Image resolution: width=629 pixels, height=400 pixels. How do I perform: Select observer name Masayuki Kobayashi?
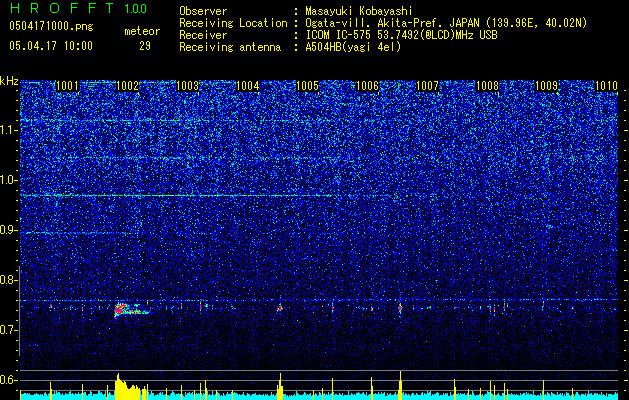point(359,11)
